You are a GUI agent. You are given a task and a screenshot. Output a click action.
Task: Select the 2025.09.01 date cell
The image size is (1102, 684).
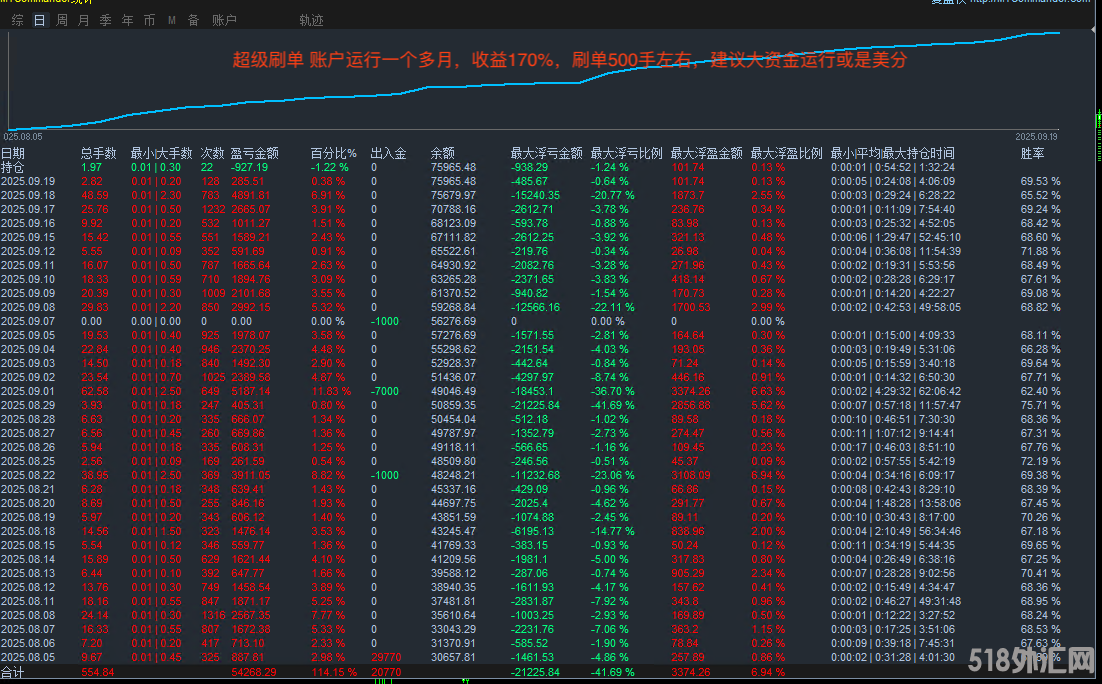(28, 392)
